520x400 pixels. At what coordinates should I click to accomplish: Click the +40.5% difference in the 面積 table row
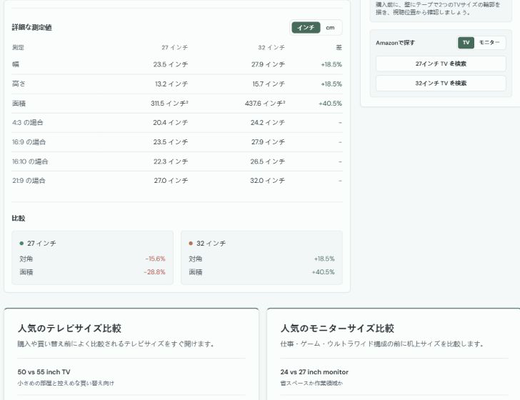coord(330,104)
